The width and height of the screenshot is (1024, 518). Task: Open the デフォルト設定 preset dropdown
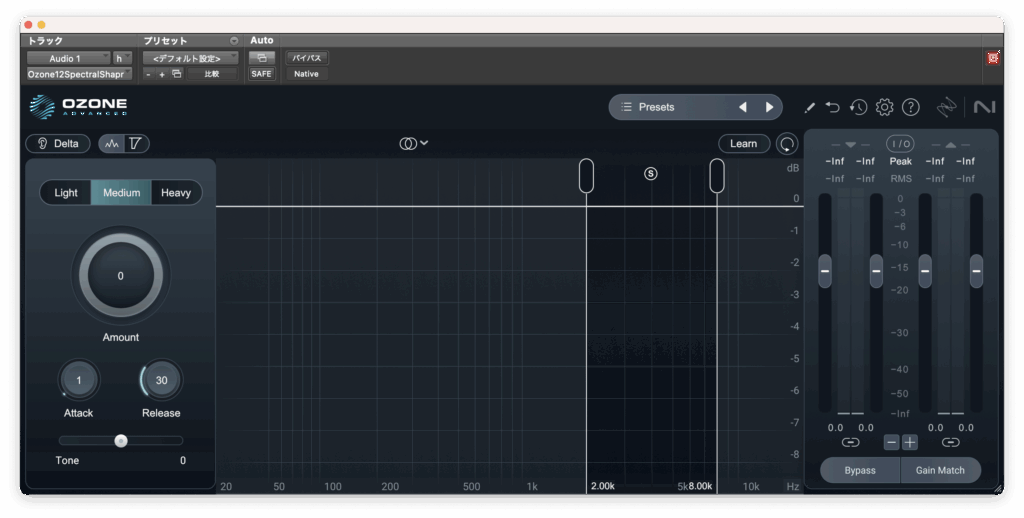189,59
